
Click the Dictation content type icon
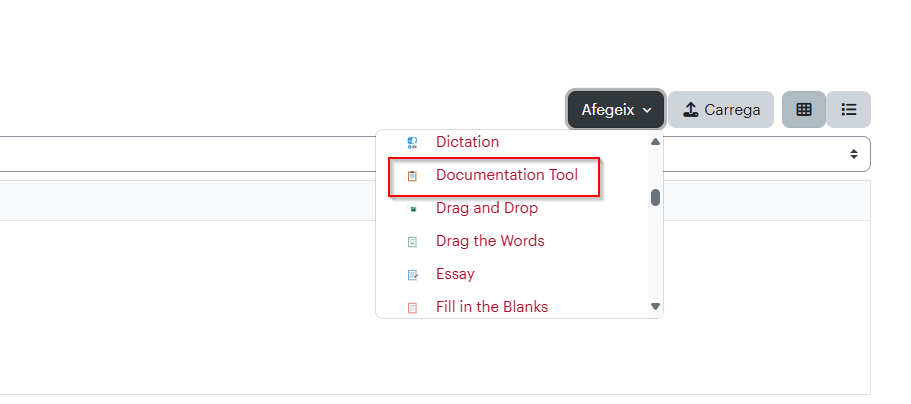tap(412, 142)
